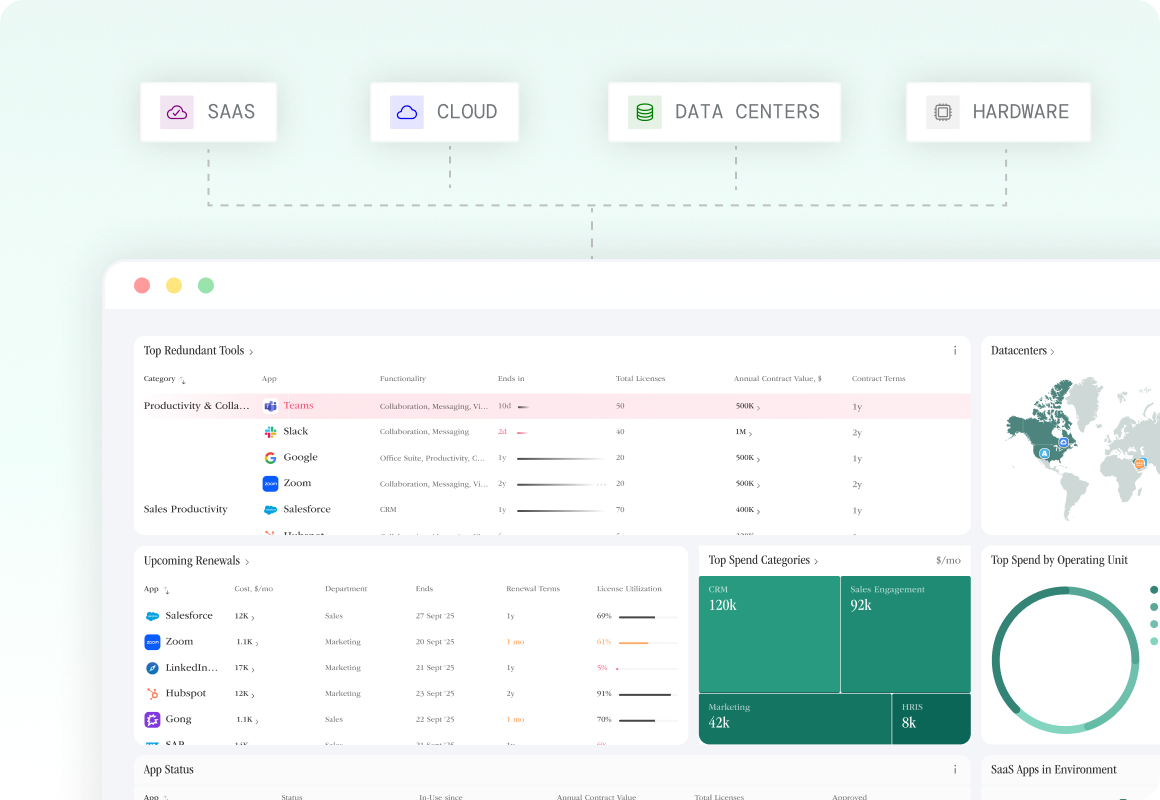Screen dimensions: 1160x800
Task: Click the Ends in column header
Action: (x=511, y=379)
